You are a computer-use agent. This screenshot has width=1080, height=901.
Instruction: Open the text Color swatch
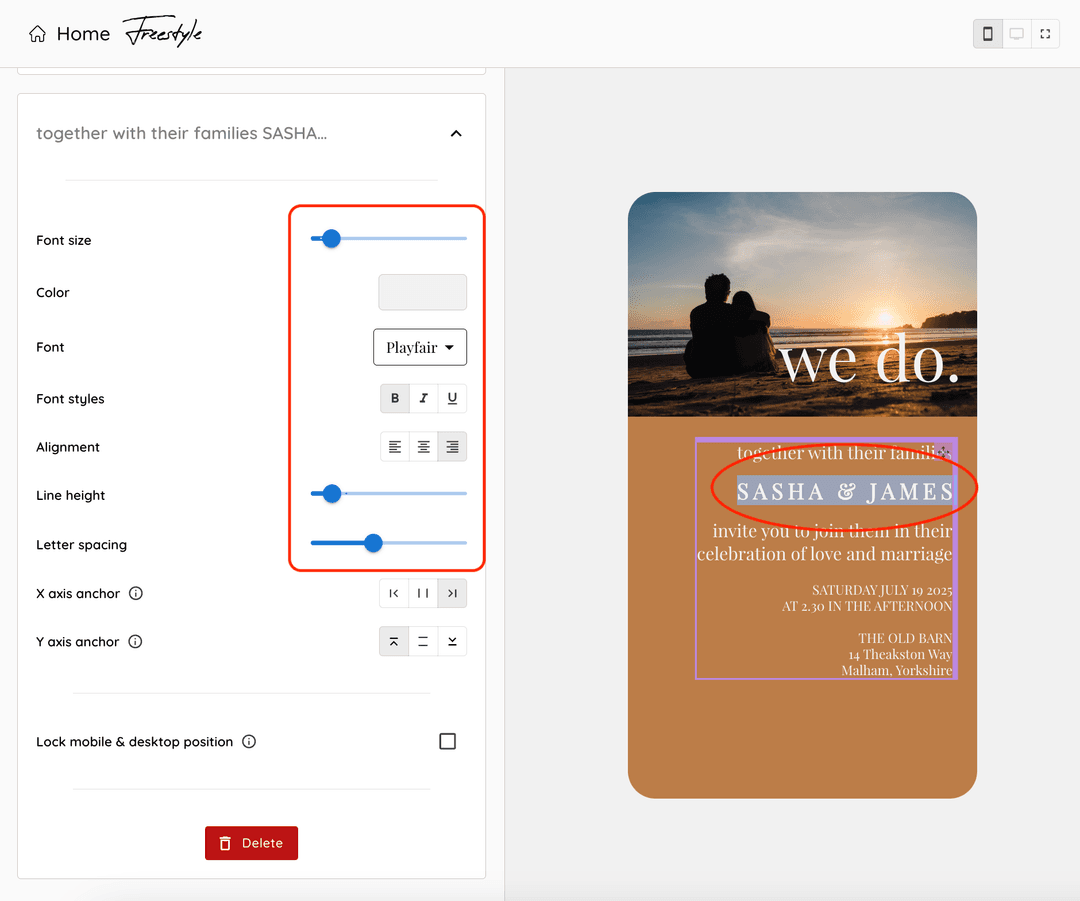coord(422,293)
